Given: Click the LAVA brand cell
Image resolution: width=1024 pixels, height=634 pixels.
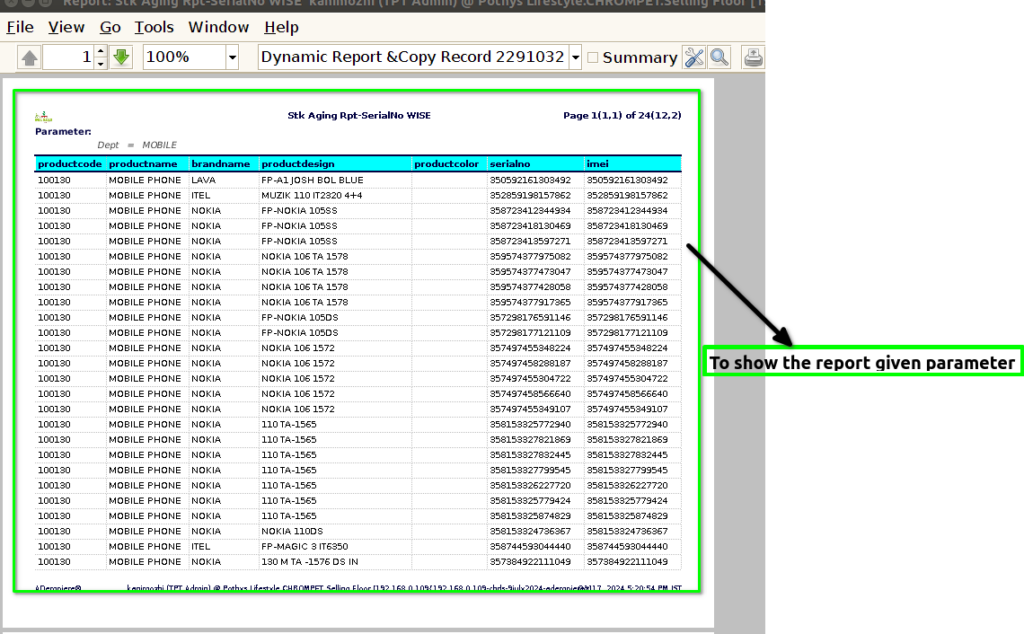Looking at the screenshot, I should point(203,180).
